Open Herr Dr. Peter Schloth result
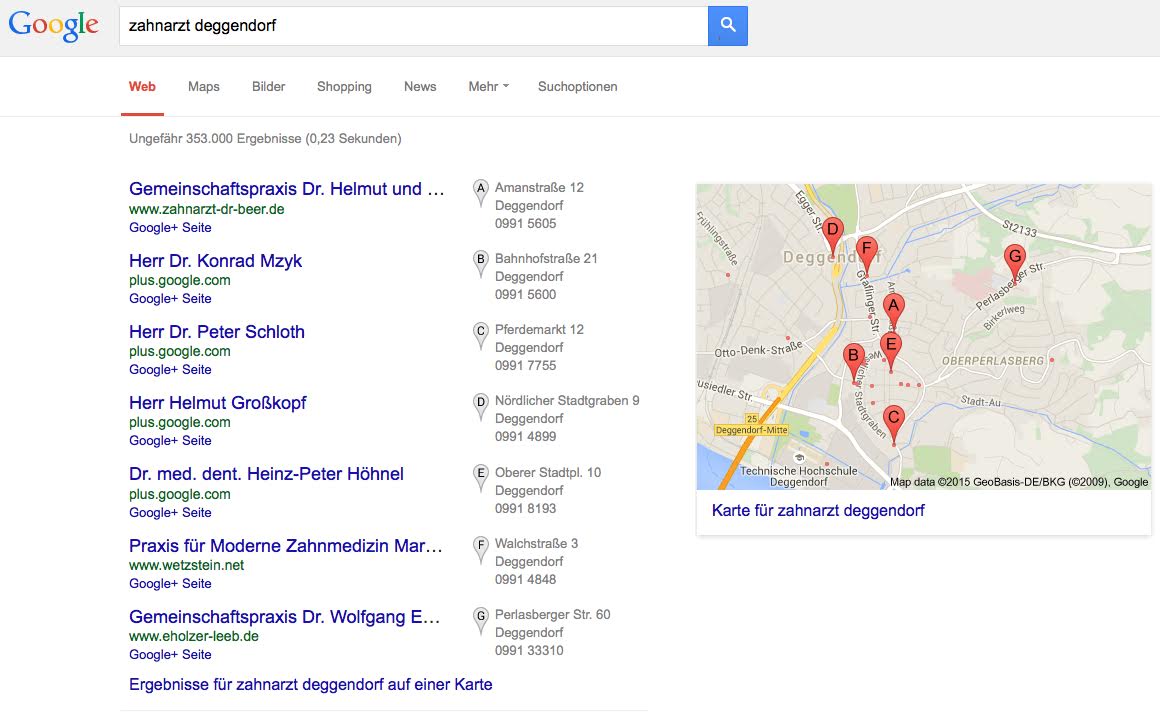This screenshot has height=720, width=1160. 217,332
